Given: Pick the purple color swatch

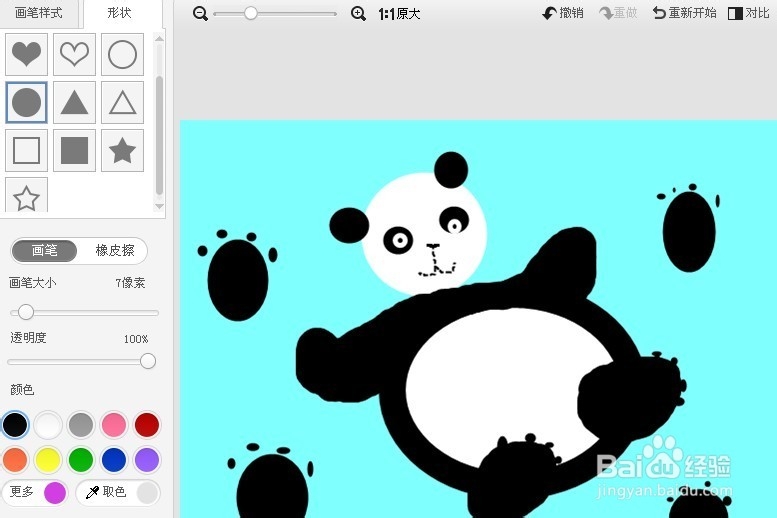Looking at the screenshot, I should tap(147, 460).
